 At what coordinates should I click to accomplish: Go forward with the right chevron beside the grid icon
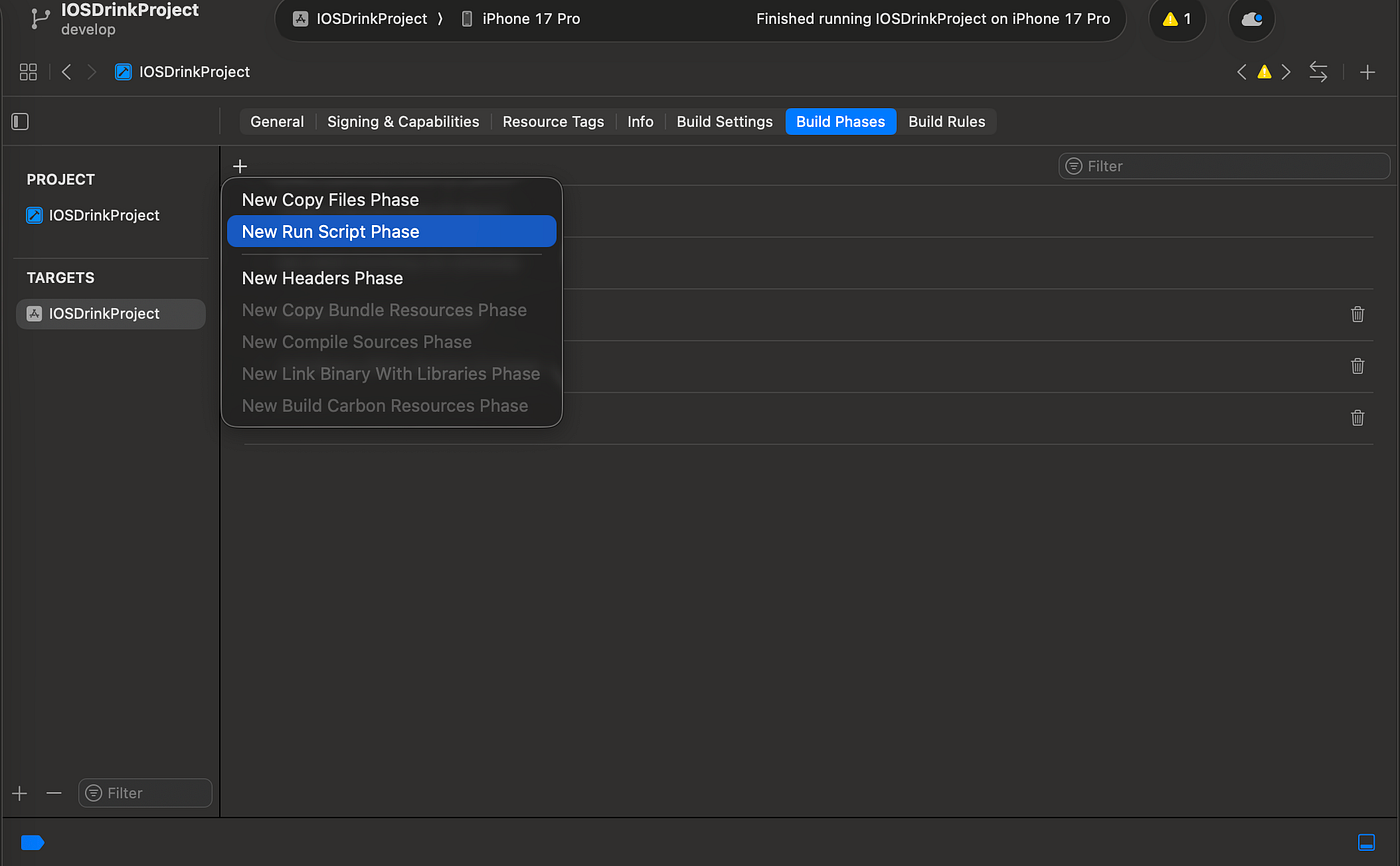coord(92,72)
